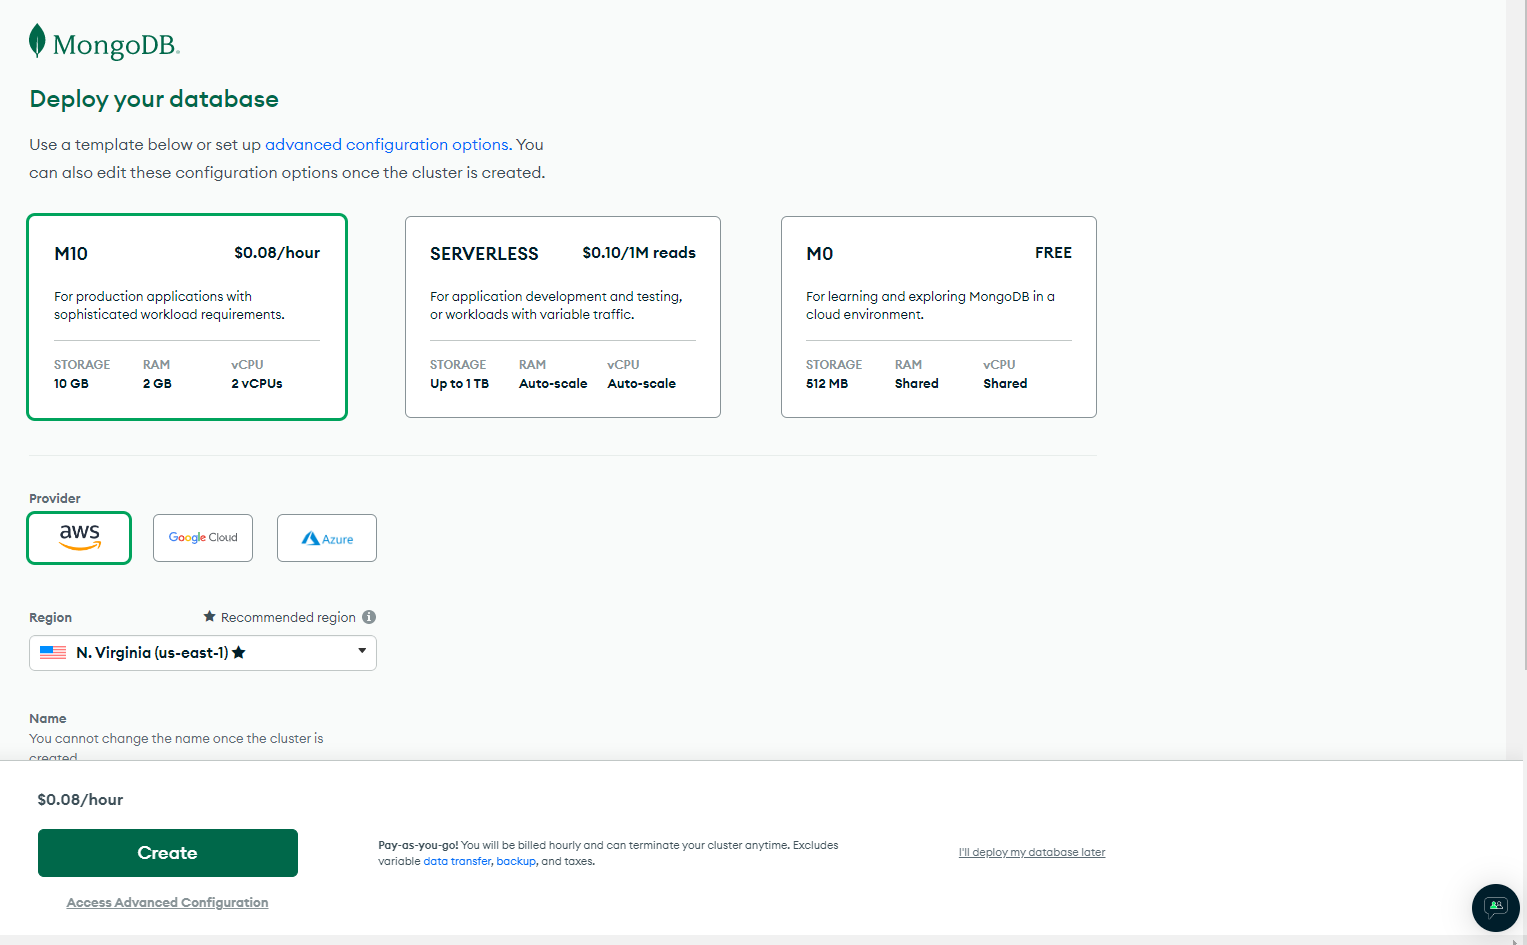
Task: Select the M0 free template card
Action: [x=939, y=317]
